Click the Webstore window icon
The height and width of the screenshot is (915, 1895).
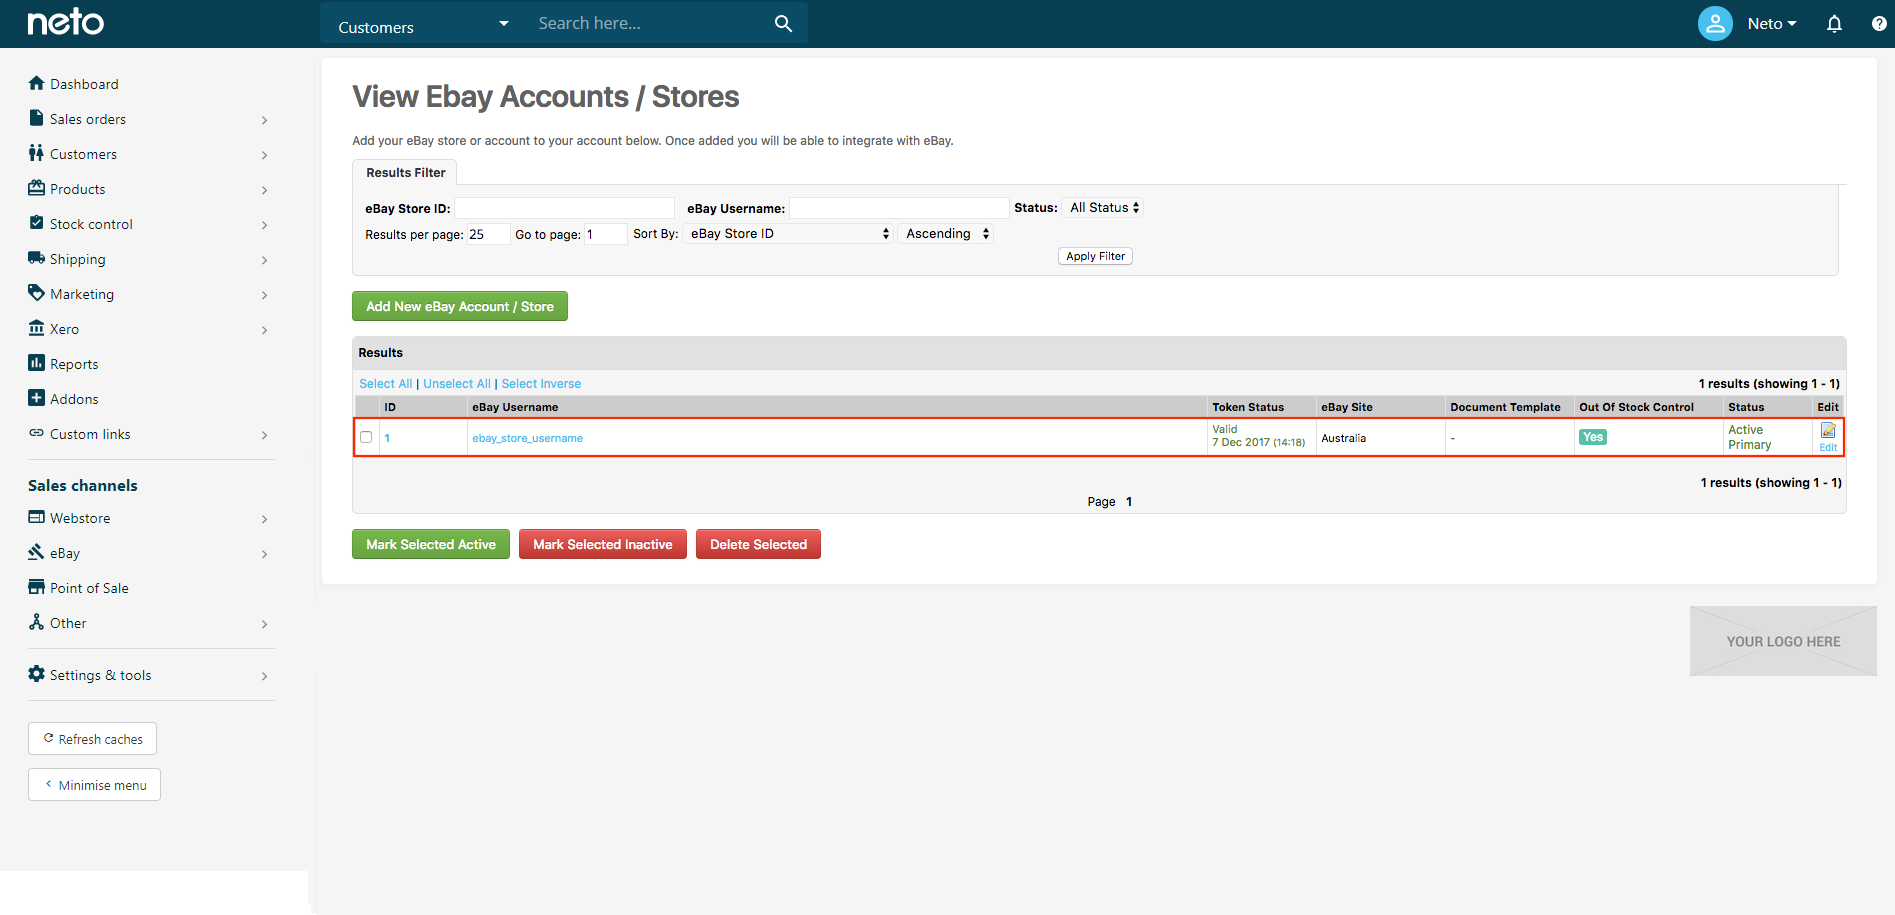pos(37,517)
